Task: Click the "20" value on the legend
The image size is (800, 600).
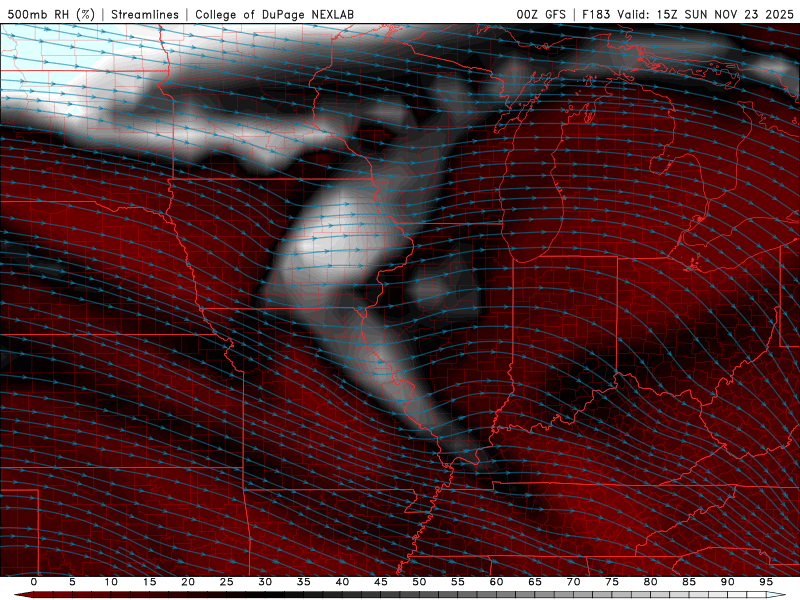Action: tap(188, 582)
